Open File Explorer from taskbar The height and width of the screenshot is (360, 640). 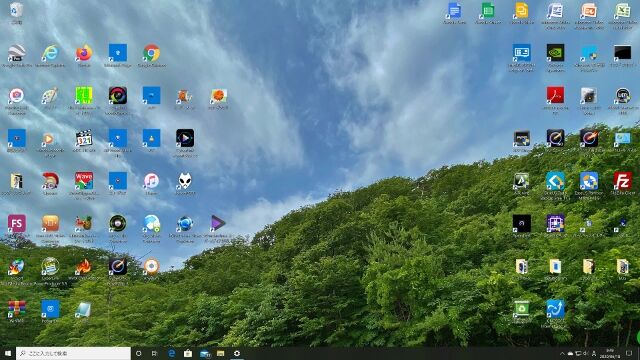[221, 353]
